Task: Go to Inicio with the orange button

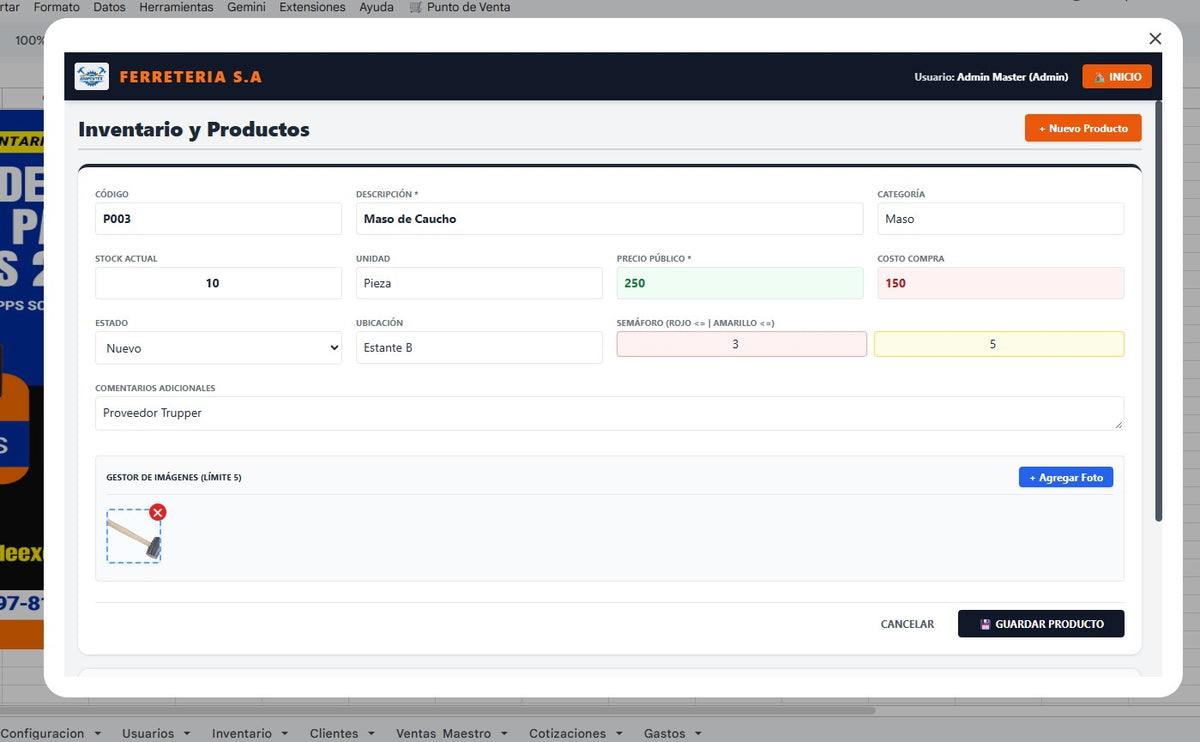Action: click(1117, 77)
